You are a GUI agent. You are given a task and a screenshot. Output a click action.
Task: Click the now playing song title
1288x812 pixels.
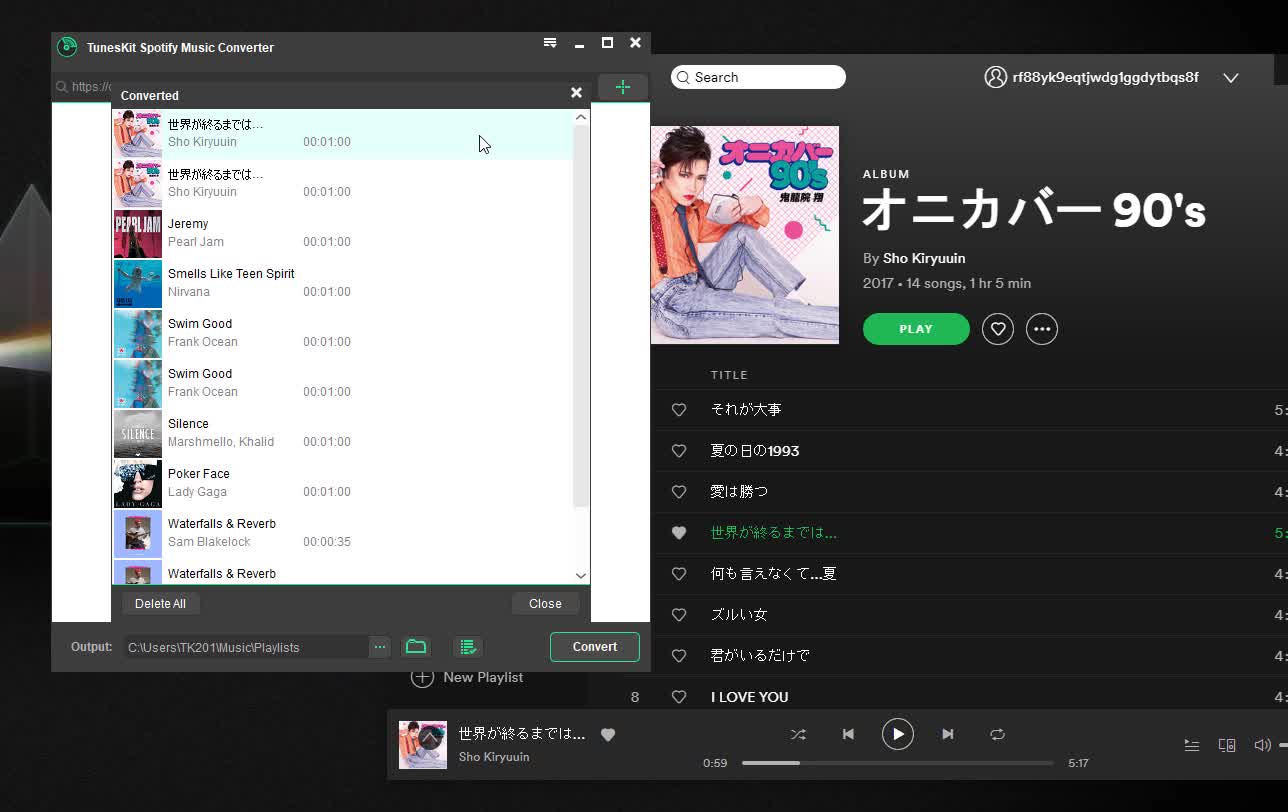click(522, 733)
